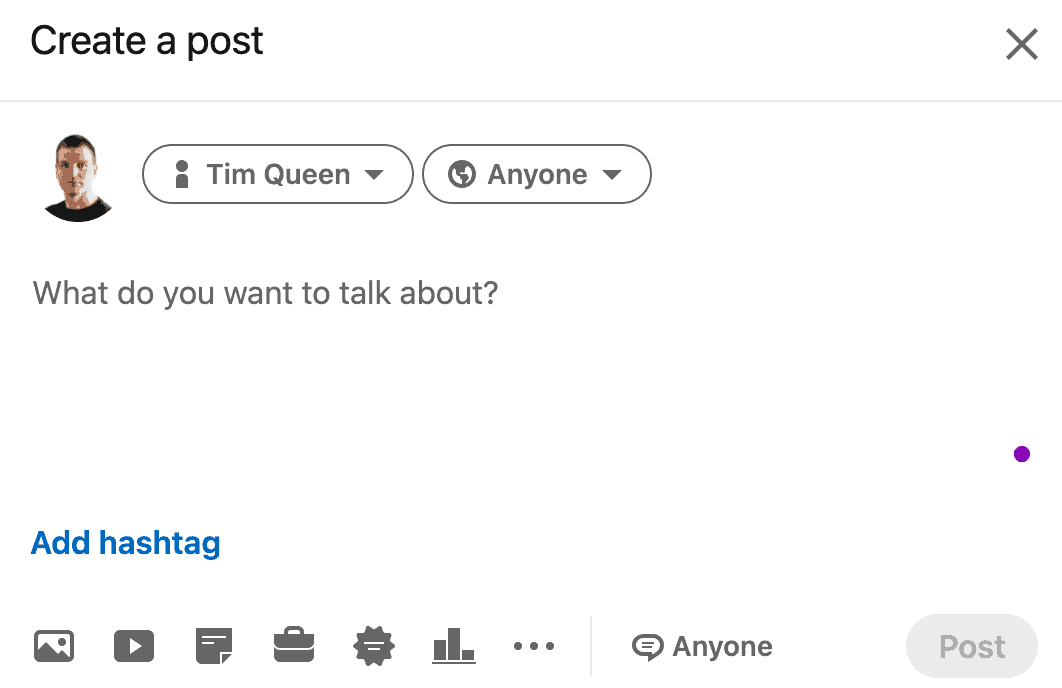Click the briefcase hiring icon
This screenshot has width=1062, height=688.
(x=294, y=646)
